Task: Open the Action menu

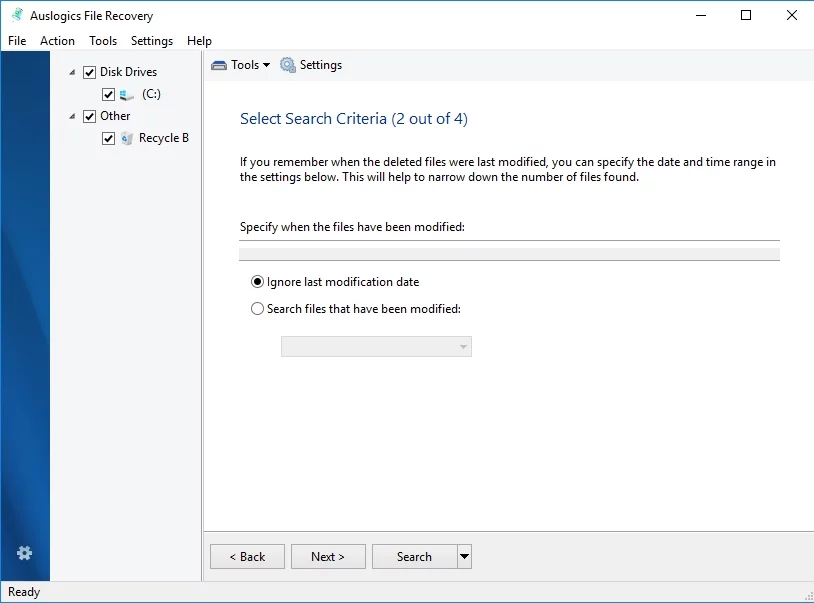Action: tap(57, 41)
